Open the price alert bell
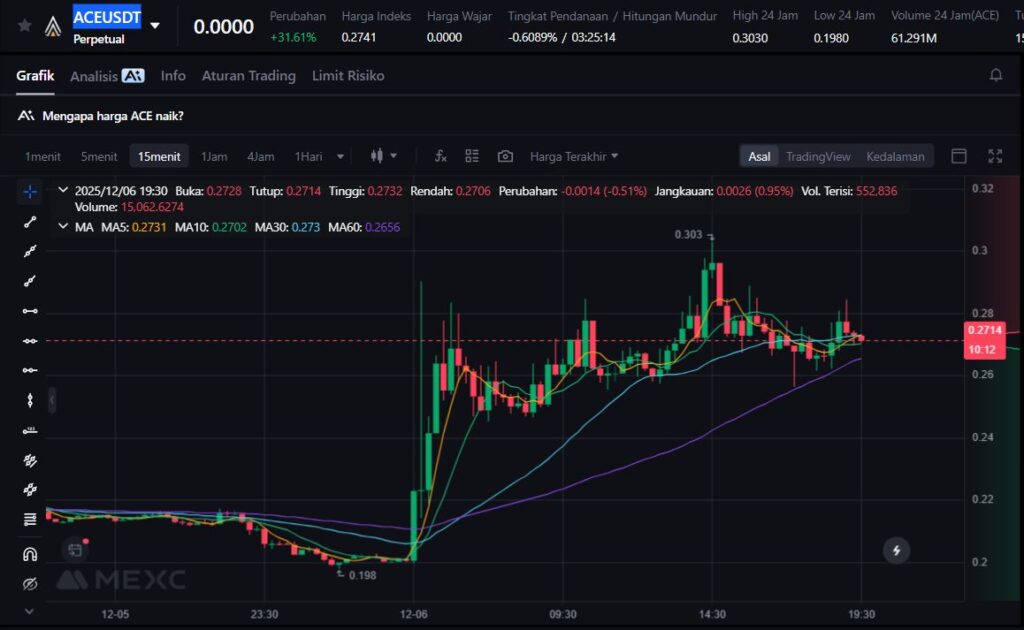 995,76
